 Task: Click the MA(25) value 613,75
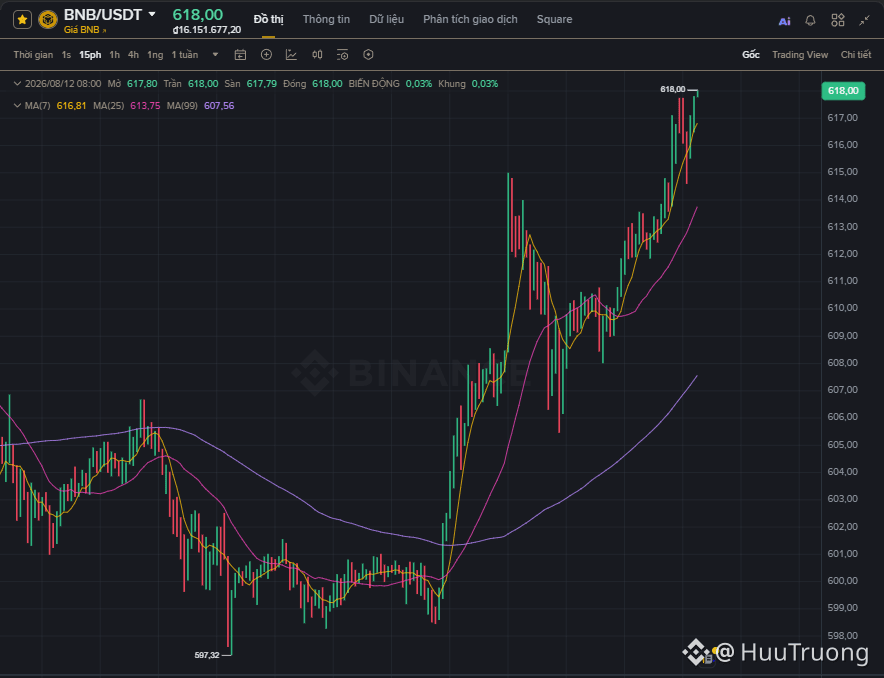[145, 105]
